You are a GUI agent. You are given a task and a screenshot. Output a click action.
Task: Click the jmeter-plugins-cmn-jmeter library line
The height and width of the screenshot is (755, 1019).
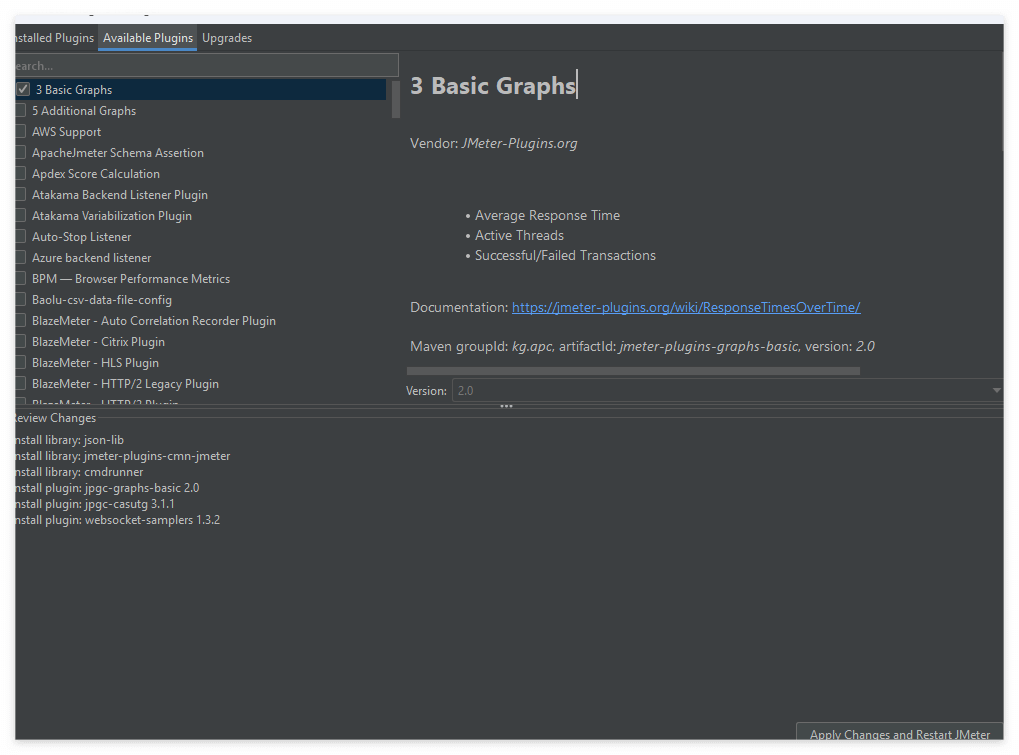[123, 456]
